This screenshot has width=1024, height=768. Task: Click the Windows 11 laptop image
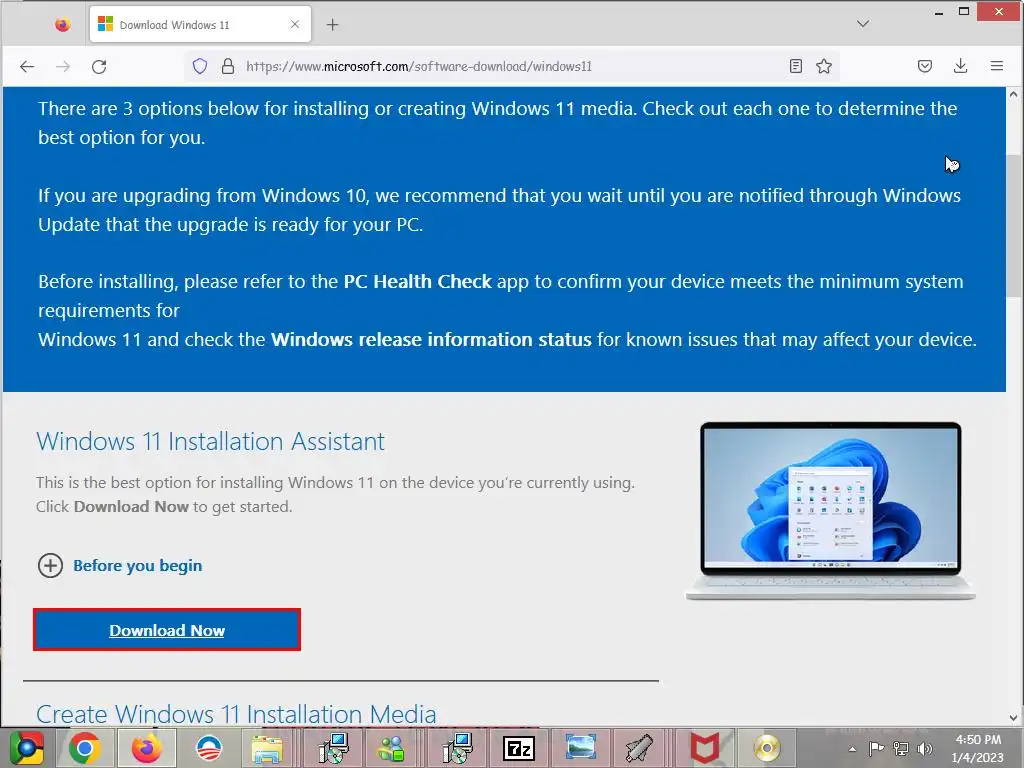pos(830,511)
